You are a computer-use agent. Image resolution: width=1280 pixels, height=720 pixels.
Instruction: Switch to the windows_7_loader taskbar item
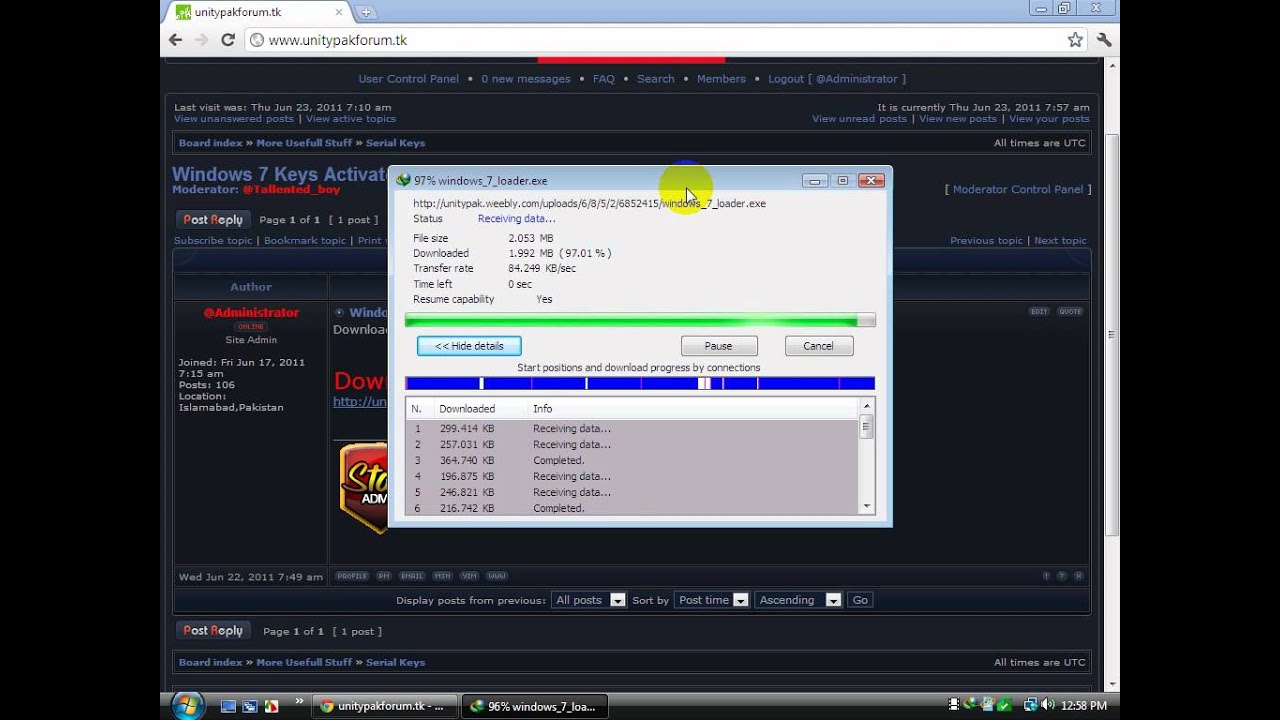535,706
